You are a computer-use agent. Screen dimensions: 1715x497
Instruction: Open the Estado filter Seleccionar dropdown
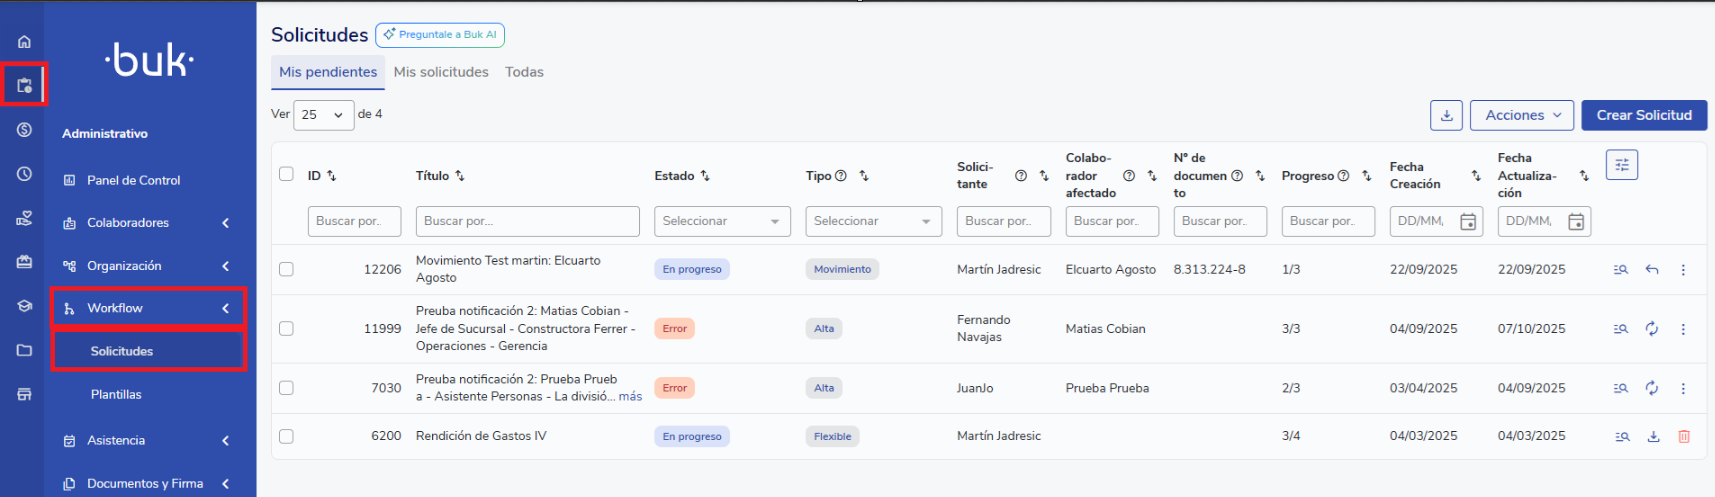(721, 221)
